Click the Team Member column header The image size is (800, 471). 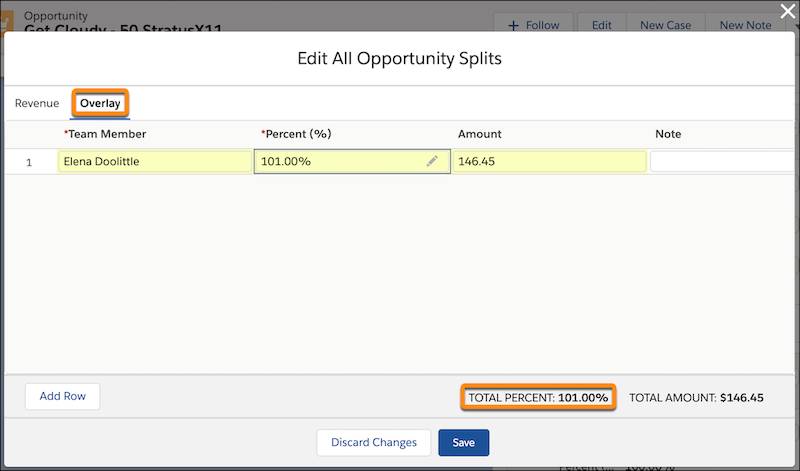point(105,134)
